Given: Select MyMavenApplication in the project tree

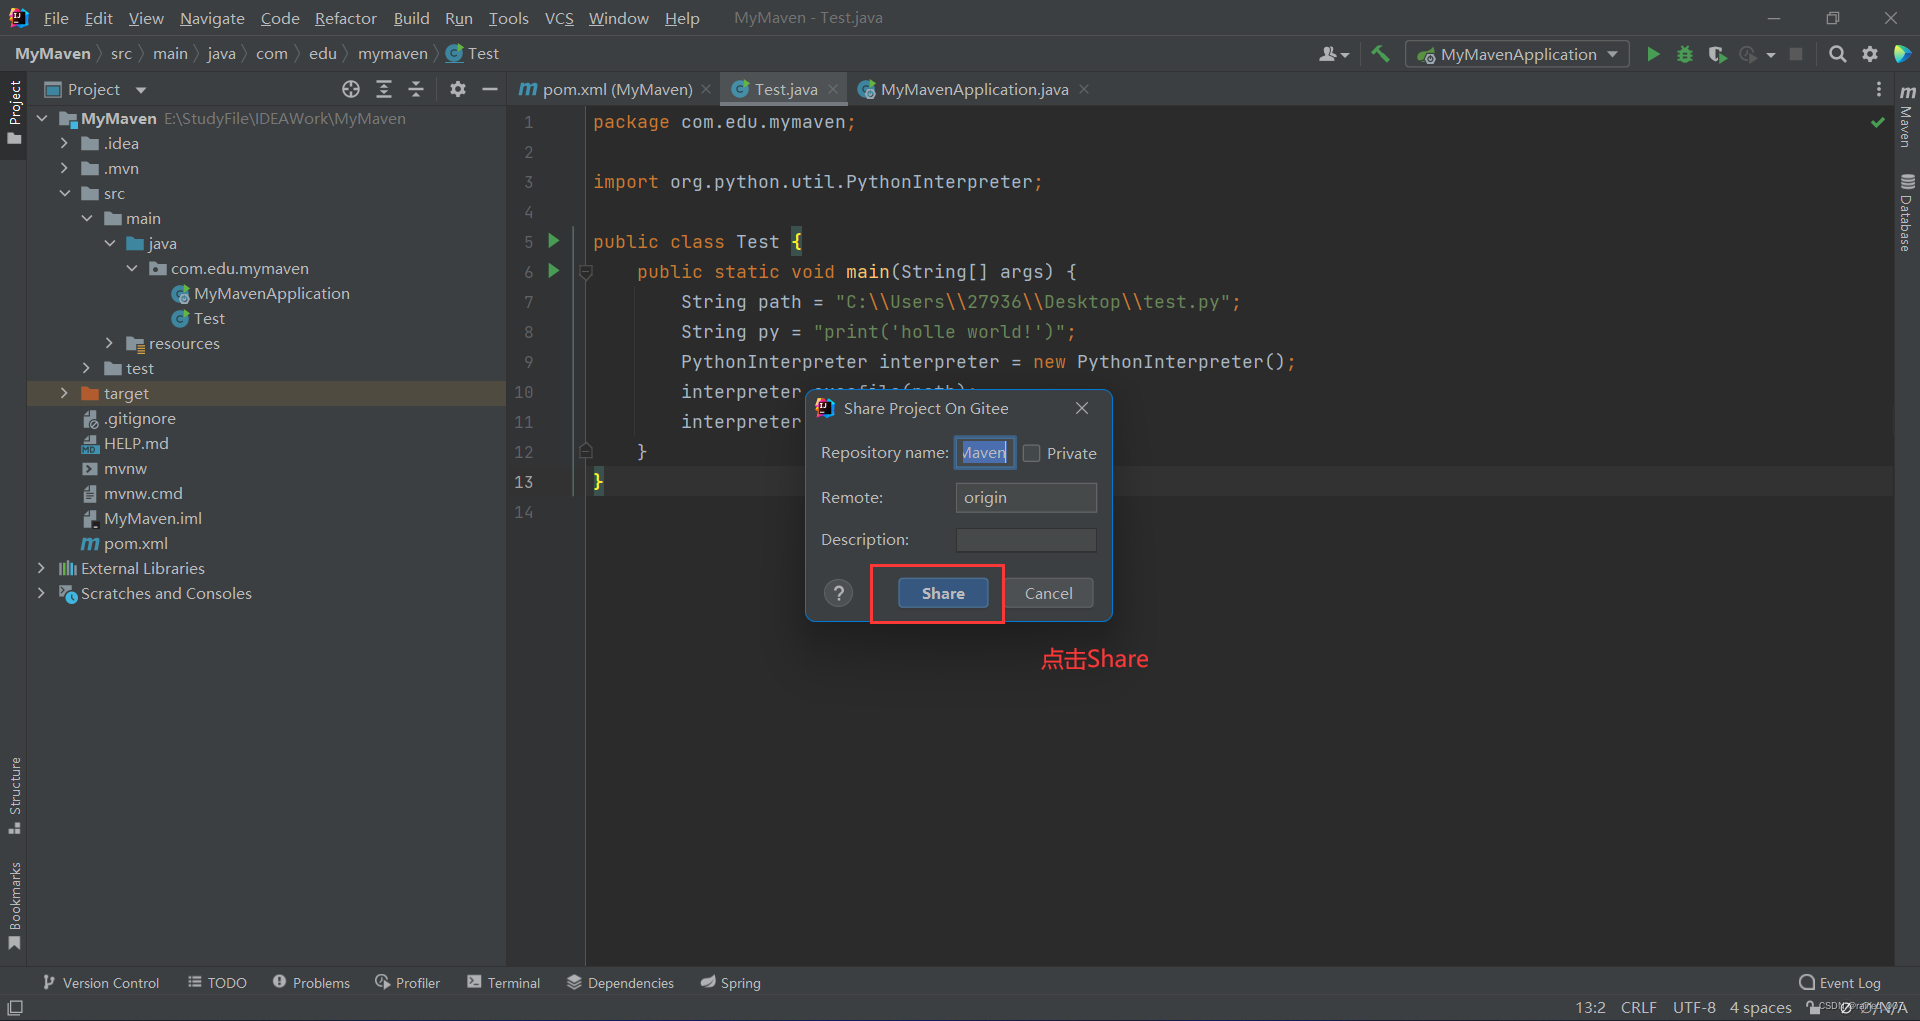Looking at the screenshot, I should coord(271,293).
